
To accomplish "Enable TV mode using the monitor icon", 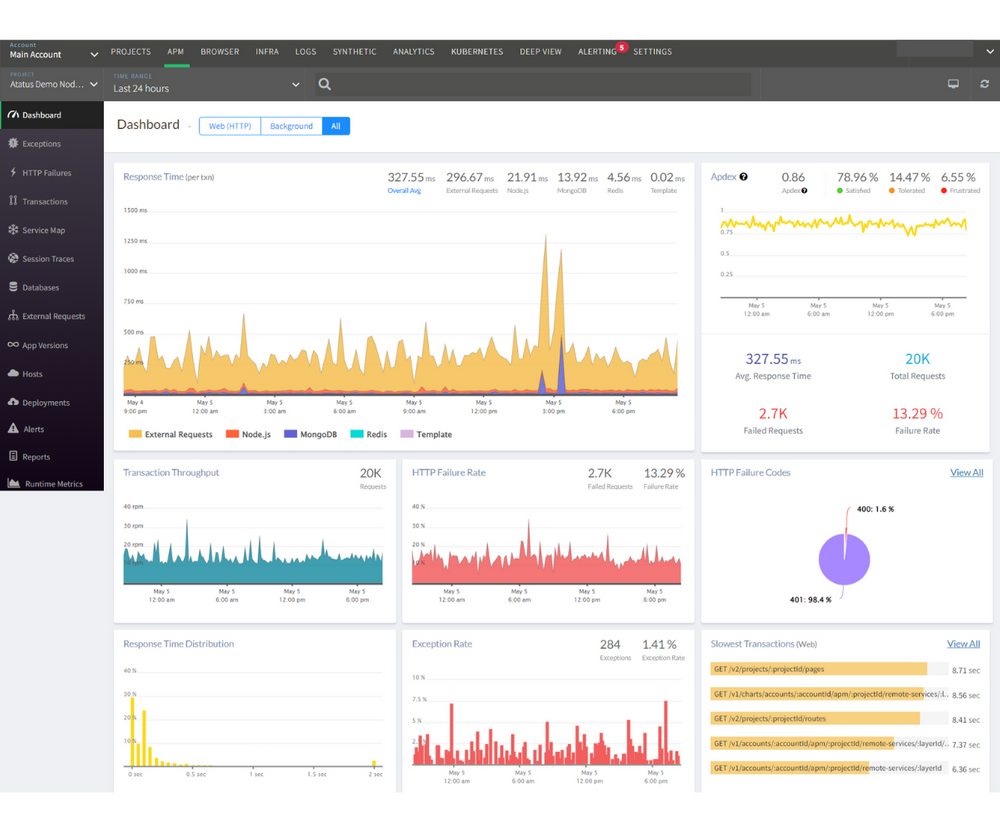I will pos(954,84).
